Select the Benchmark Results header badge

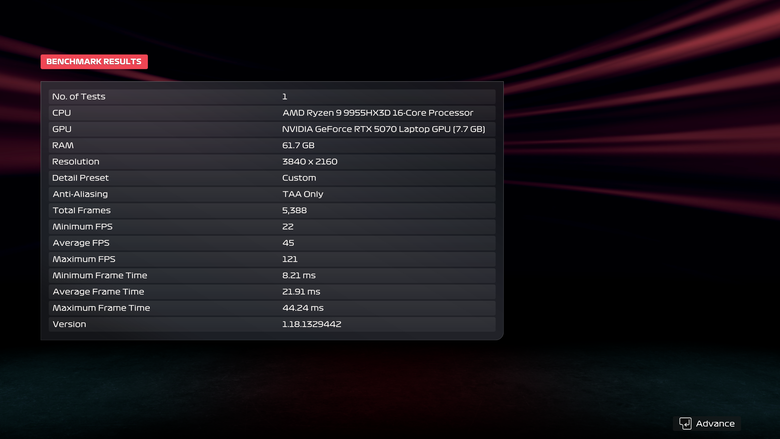[x=94, y=62]
